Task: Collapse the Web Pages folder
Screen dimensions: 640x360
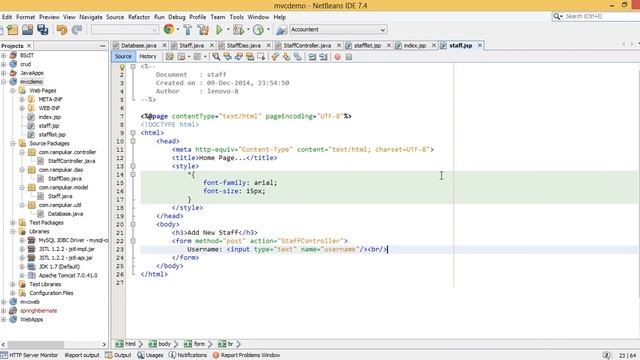Action: pyautogui.click(x=13, y=91)
